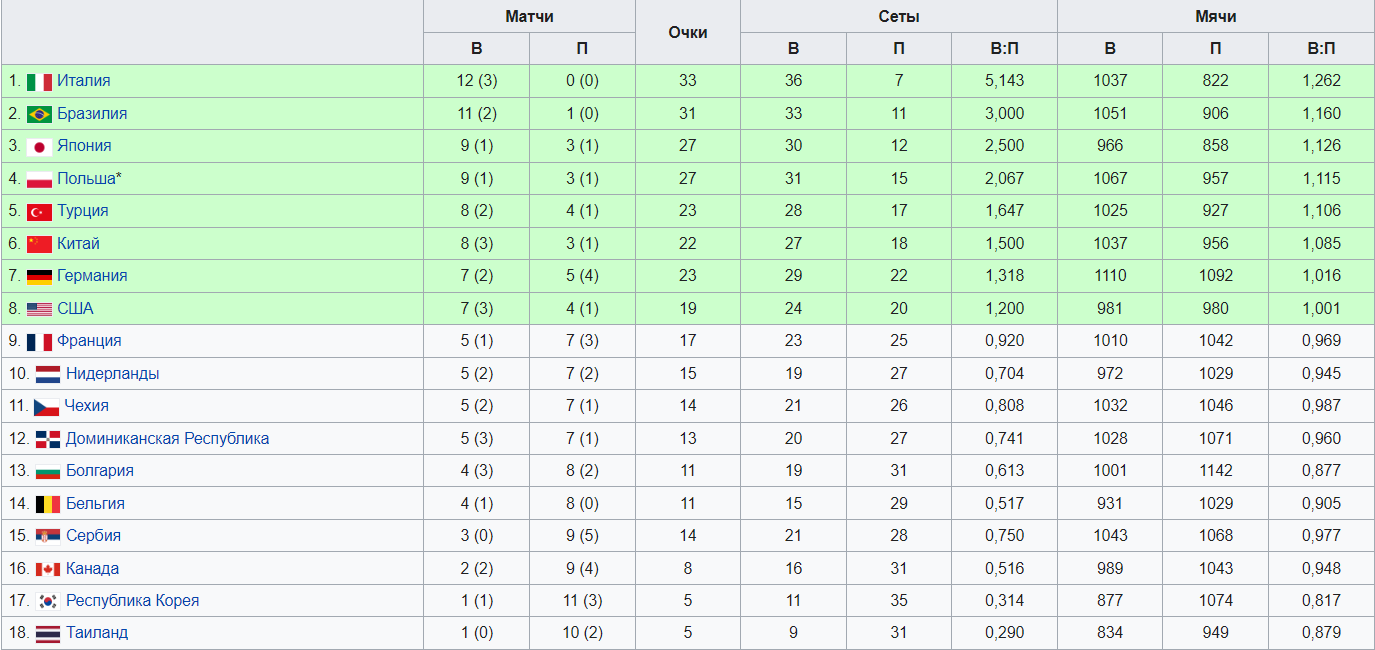
Task: Click the Thailand flag icon
Action: pos(48,633)
